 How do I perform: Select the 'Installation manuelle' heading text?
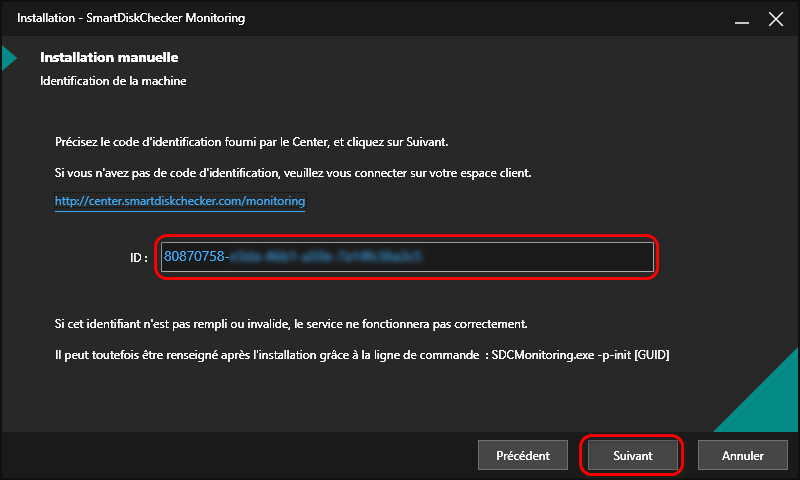[x=109, y=57]
